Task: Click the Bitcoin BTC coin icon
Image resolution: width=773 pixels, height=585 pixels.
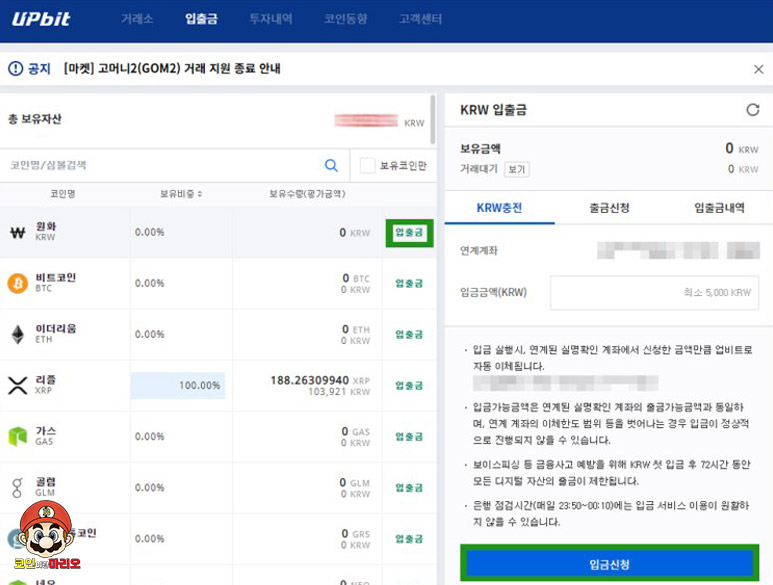Action: click(x=18, y=283)
